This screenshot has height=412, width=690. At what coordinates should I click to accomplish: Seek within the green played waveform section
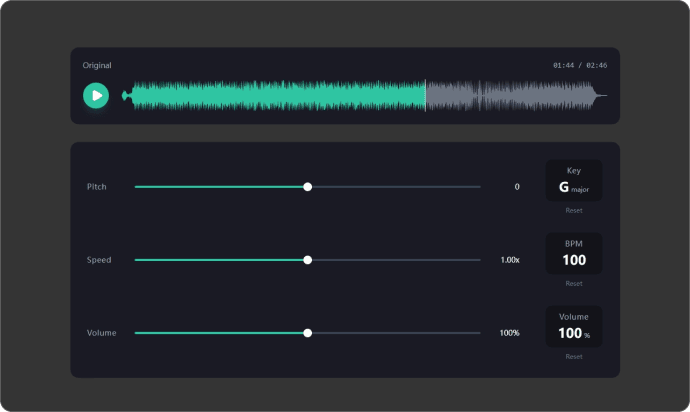[x=273, y=96]
